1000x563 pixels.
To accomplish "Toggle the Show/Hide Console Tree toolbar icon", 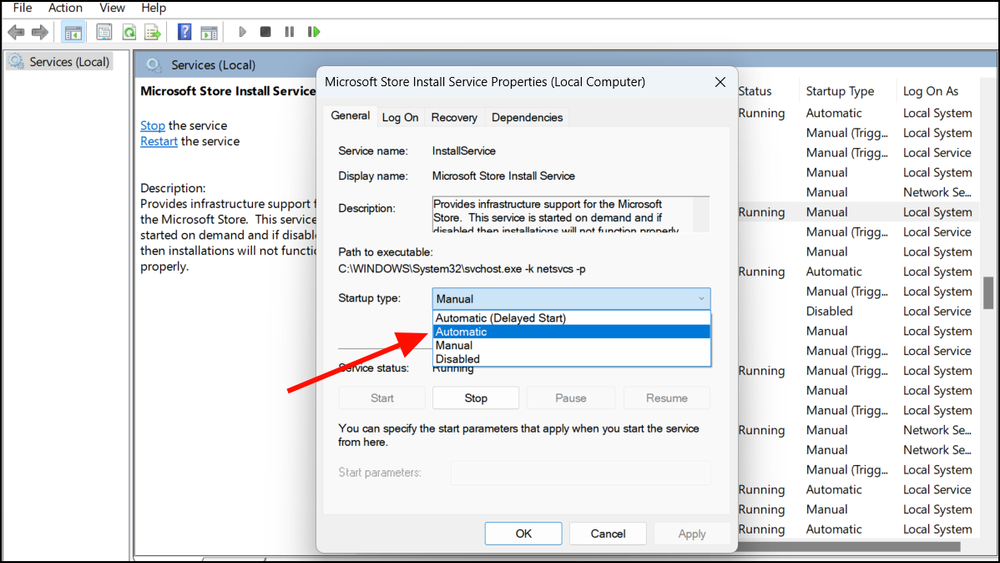I will pos(73,32).
